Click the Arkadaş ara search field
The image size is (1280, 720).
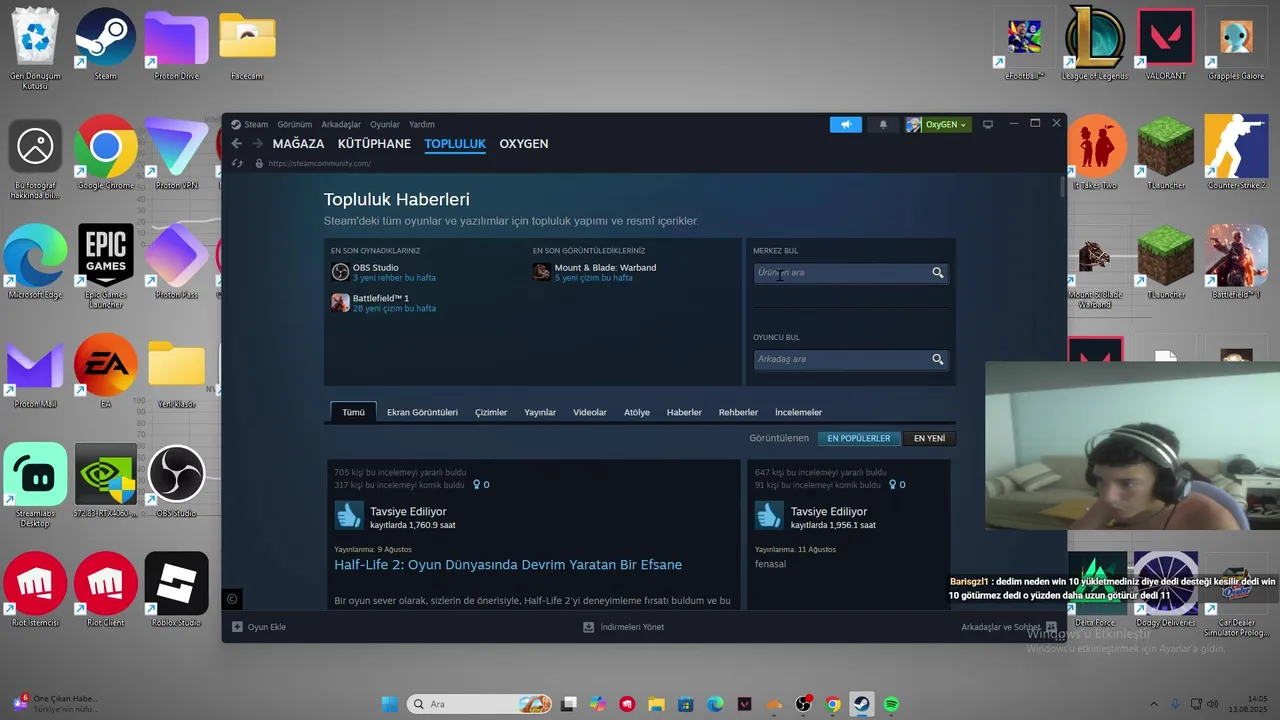(x=850, y=359)
